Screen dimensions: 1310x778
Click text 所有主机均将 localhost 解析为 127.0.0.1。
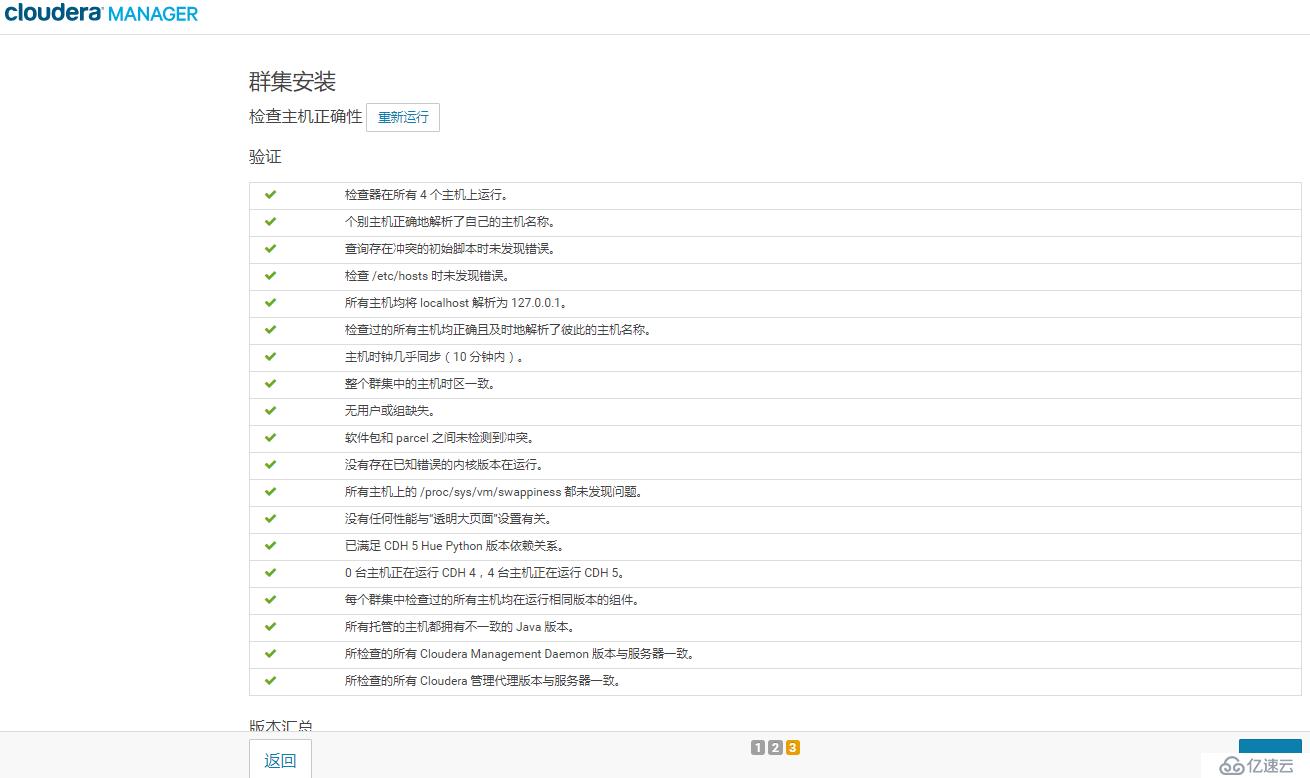point(457,303)
